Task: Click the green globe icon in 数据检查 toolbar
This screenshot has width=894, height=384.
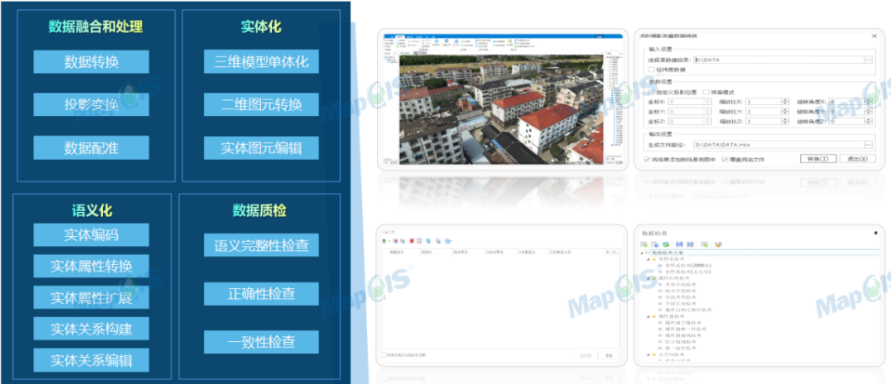Action: pos(666,244)
